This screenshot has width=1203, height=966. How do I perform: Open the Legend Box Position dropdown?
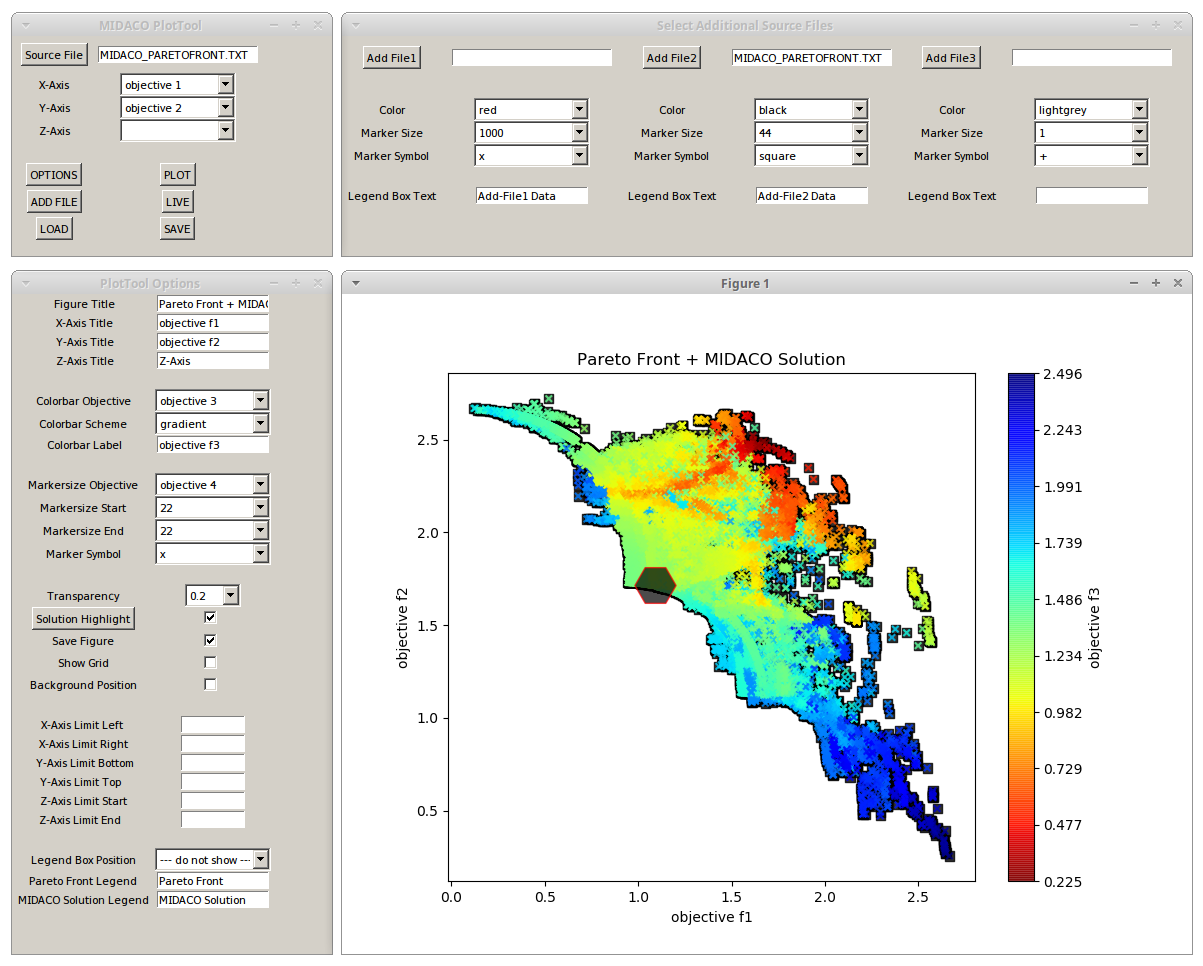(x=212, y=860)
